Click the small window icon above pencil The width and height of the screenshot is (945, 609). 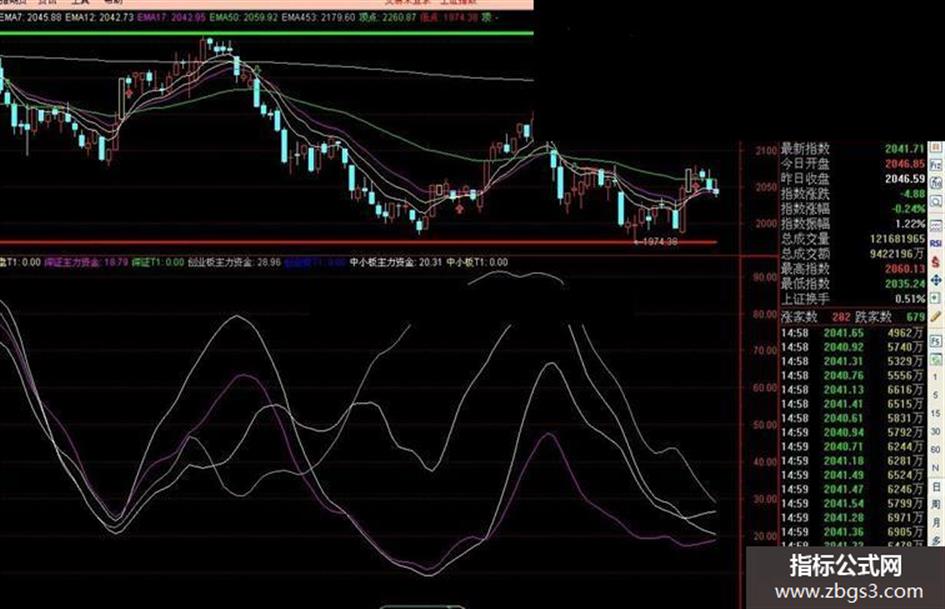tap(936, 298)
